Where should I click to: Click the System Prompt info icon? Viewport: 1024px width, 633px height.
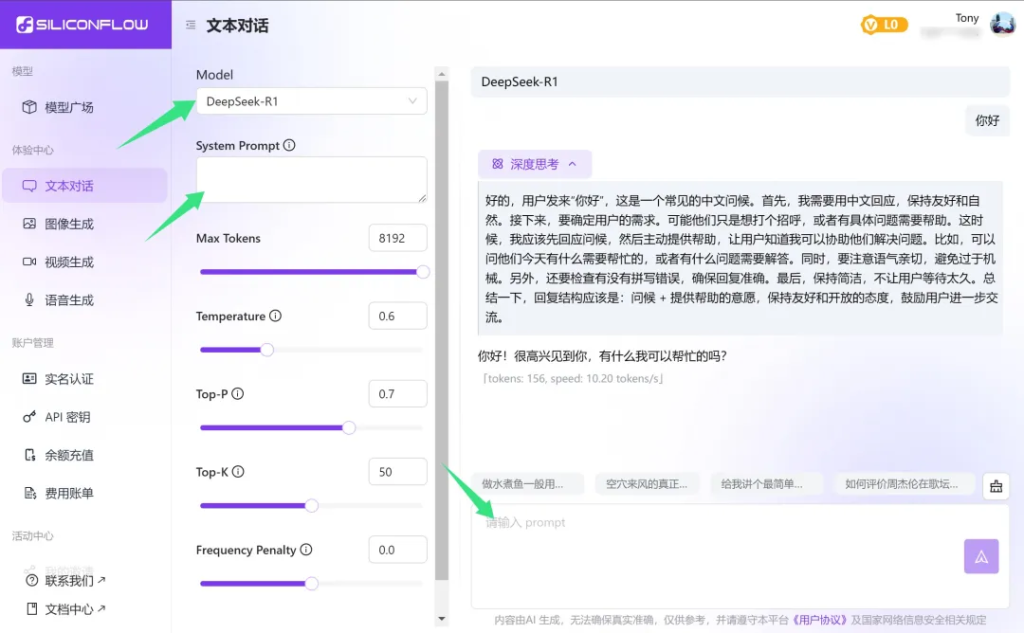[289, 145]
